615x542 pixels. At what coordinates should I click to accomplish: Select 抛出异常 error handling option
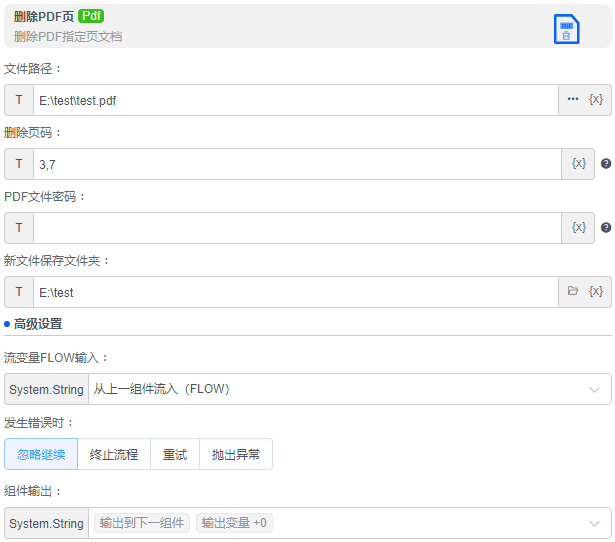pos(236,454)
